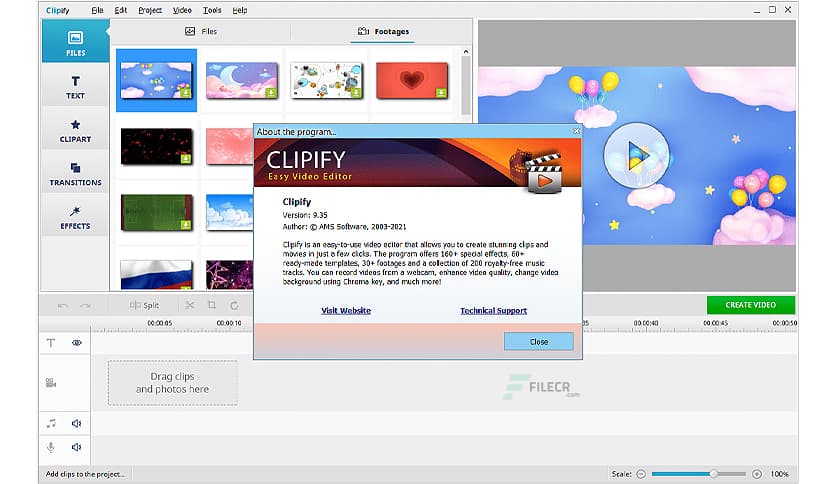The width and height of the screenshot is (836, 484).
Task: Open the File menu
Action: (x=97, y=10)
